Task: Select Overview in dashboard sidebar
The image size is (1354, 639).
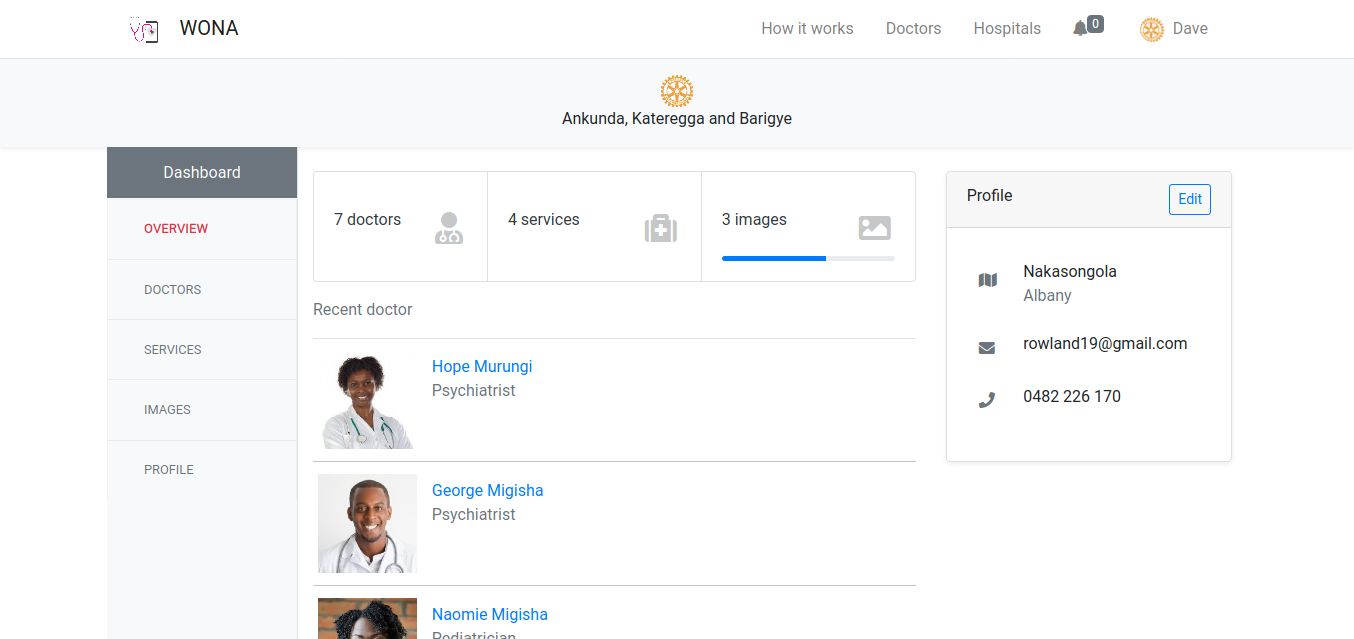Action: click(x=176, y=229)
